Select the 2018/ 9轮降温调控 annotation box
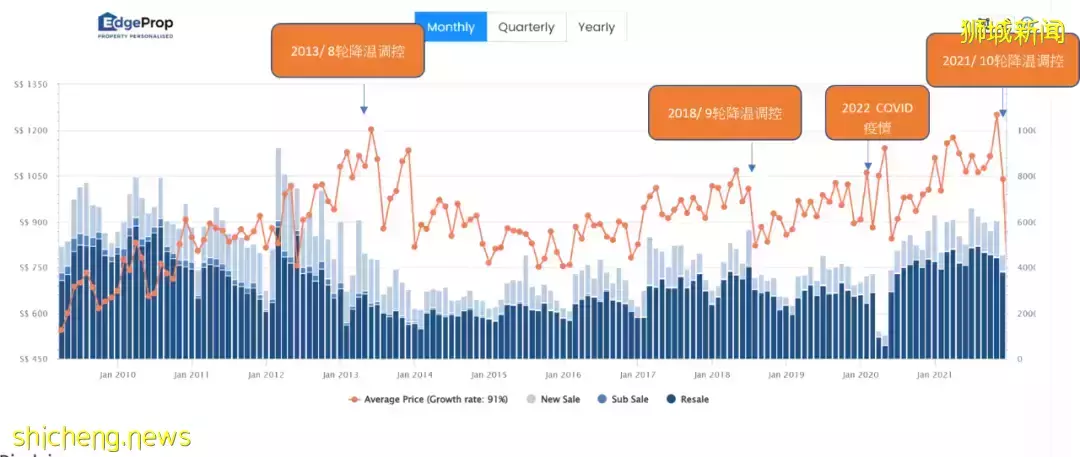 click(x=725, y=113)
